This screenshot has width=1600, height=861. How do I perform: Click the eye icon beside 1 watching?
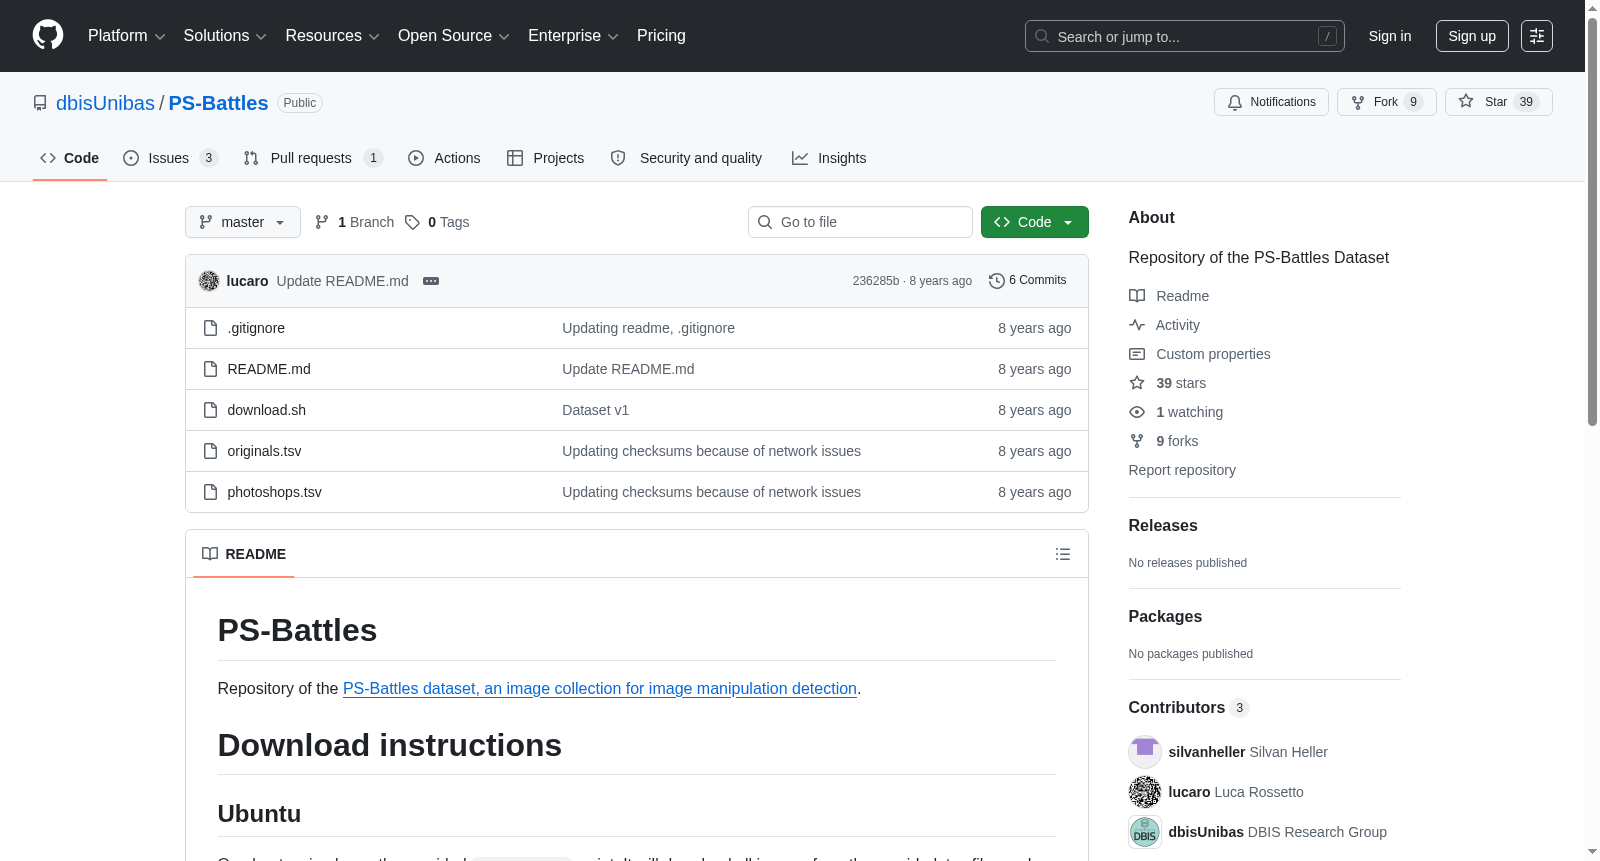[1137, 412]
